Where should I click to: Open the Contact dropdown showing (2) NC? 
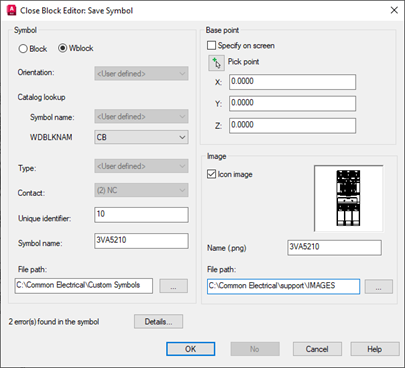tap(141, 190)
